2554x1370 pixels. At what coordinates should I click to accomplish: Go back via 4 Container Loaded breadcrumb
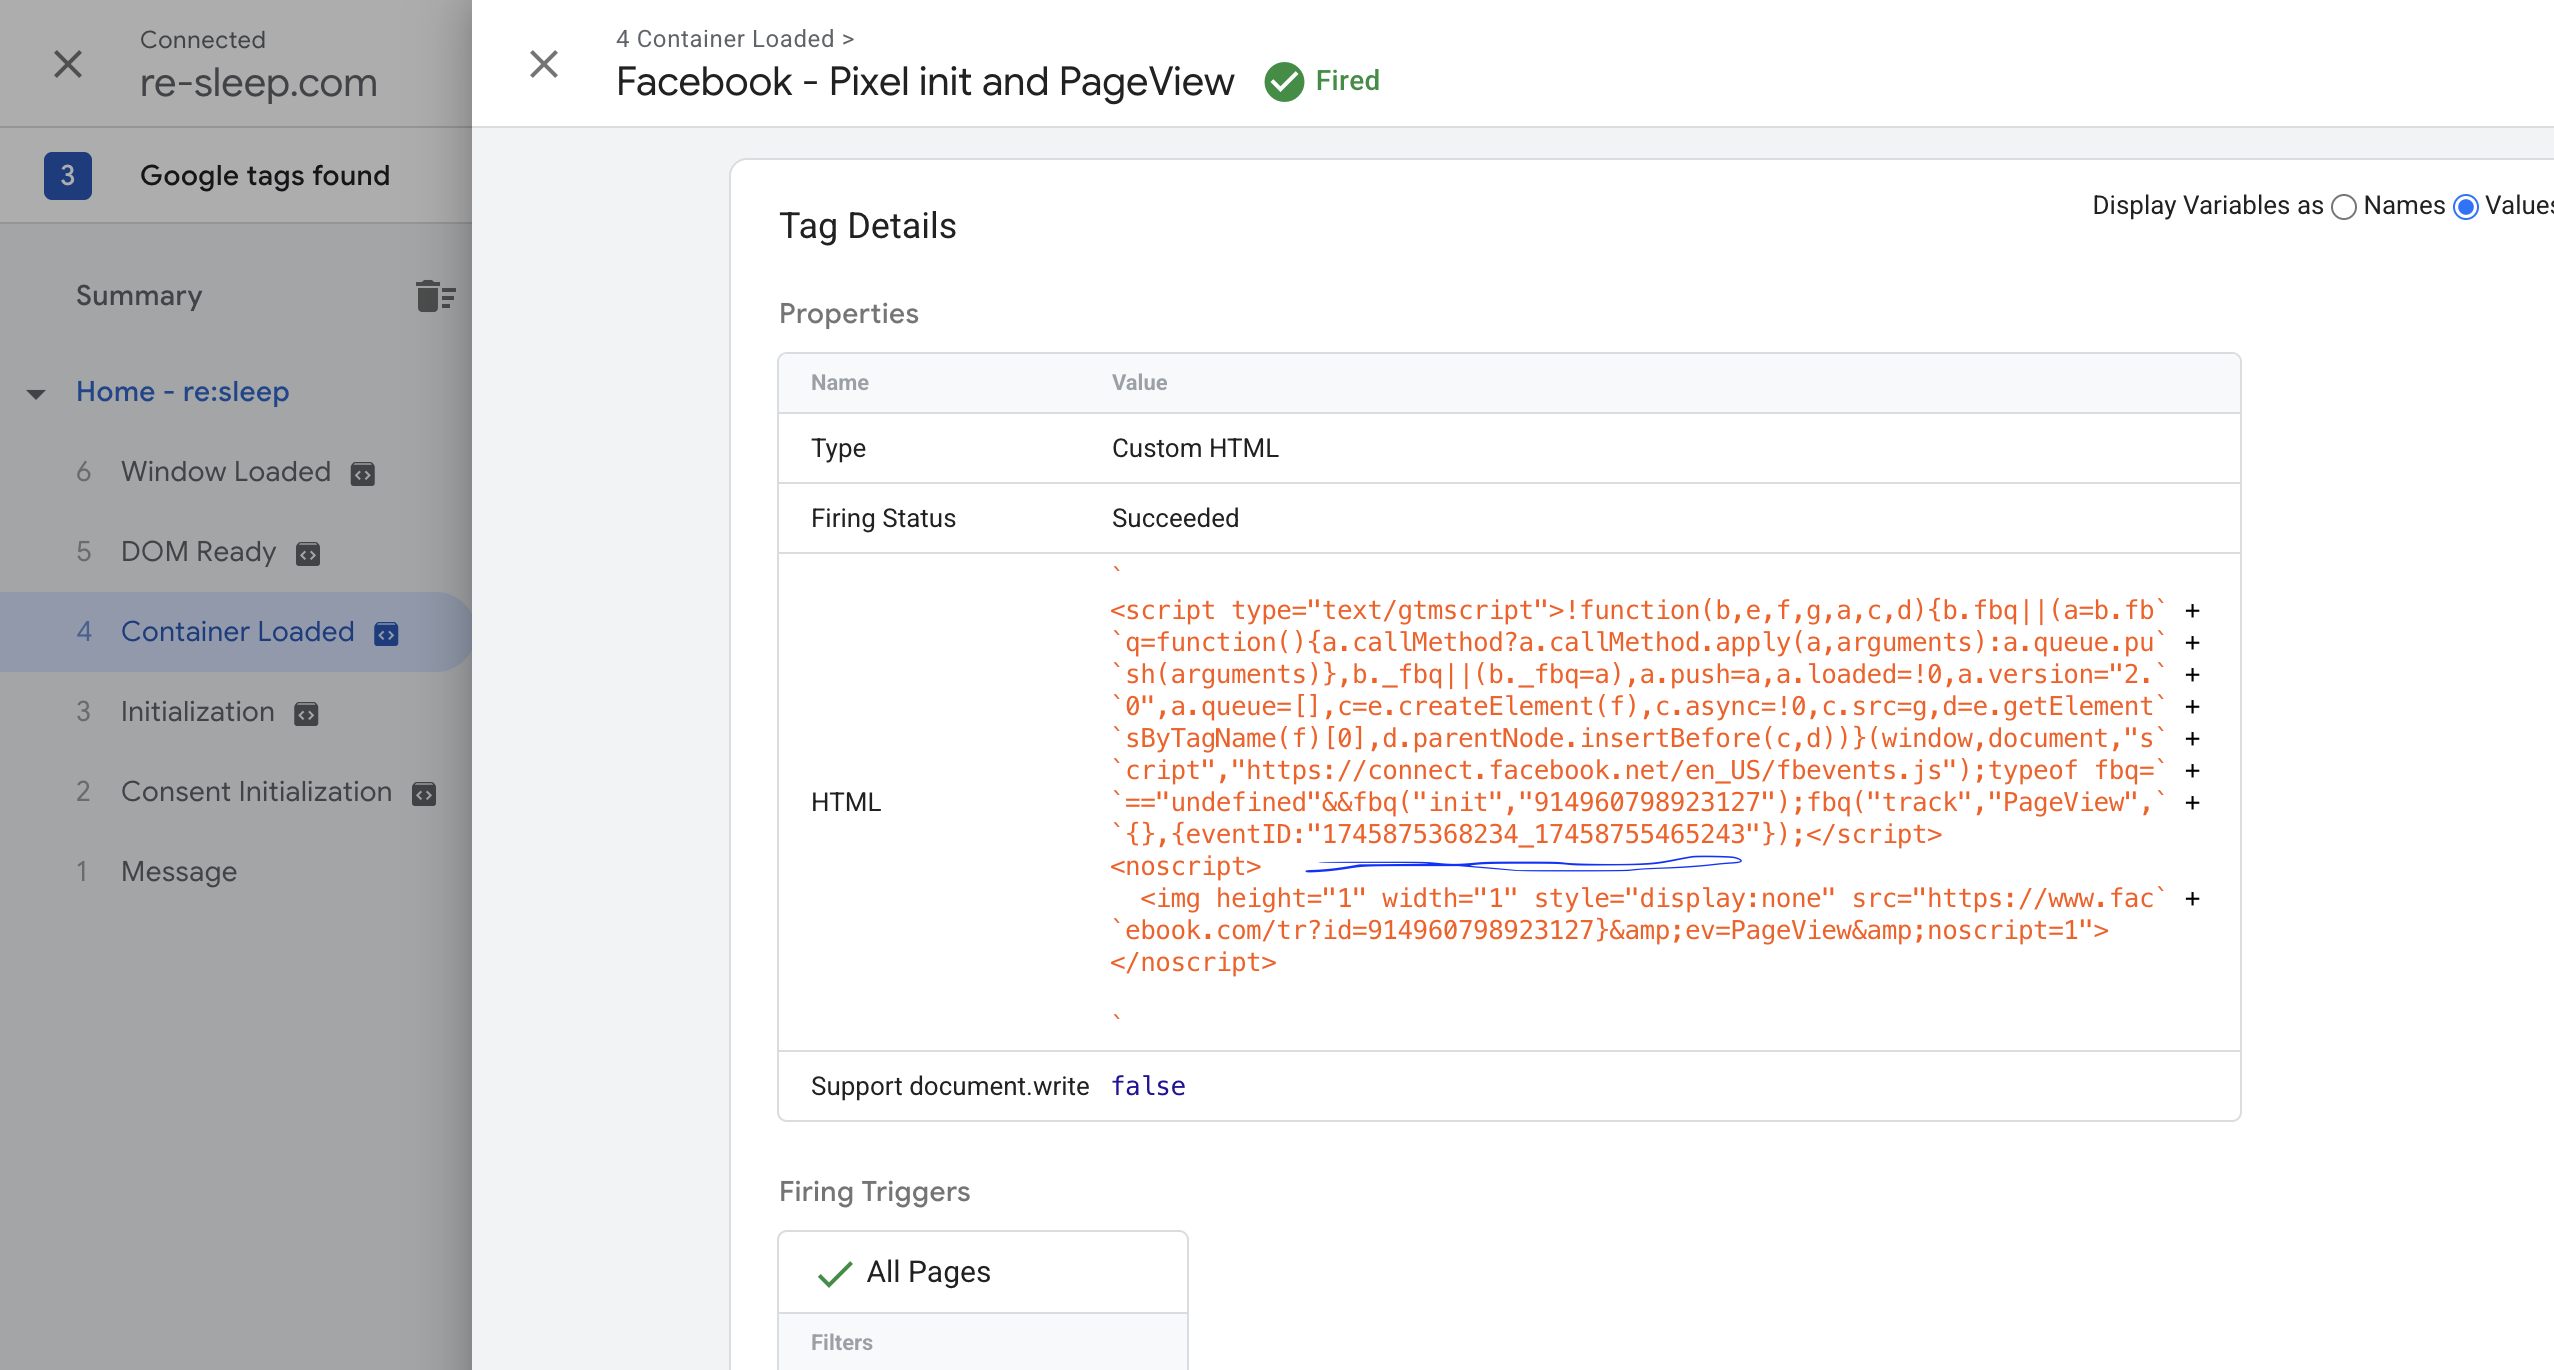(x=735, y=38)
